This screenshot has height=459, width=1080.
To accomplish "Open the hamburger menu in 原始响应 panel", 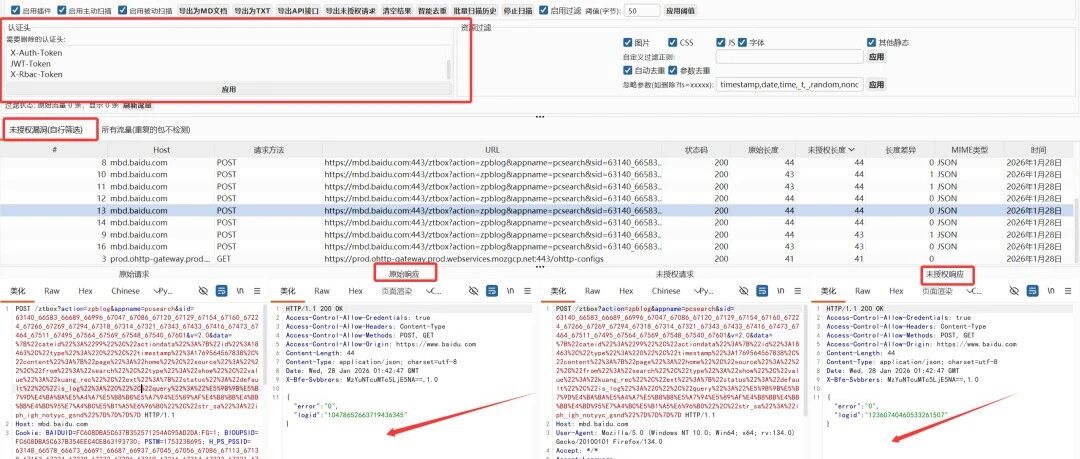I will [x=527, y=291].
